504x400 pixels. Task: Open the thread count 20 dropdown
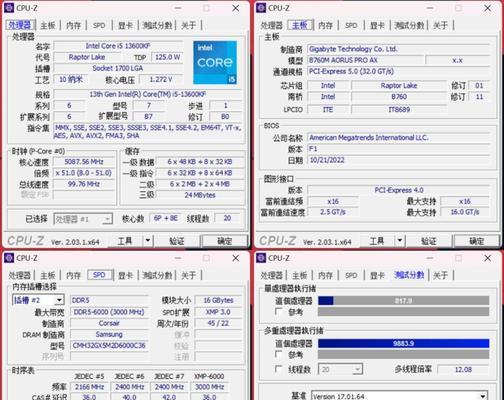click(340, 369)
